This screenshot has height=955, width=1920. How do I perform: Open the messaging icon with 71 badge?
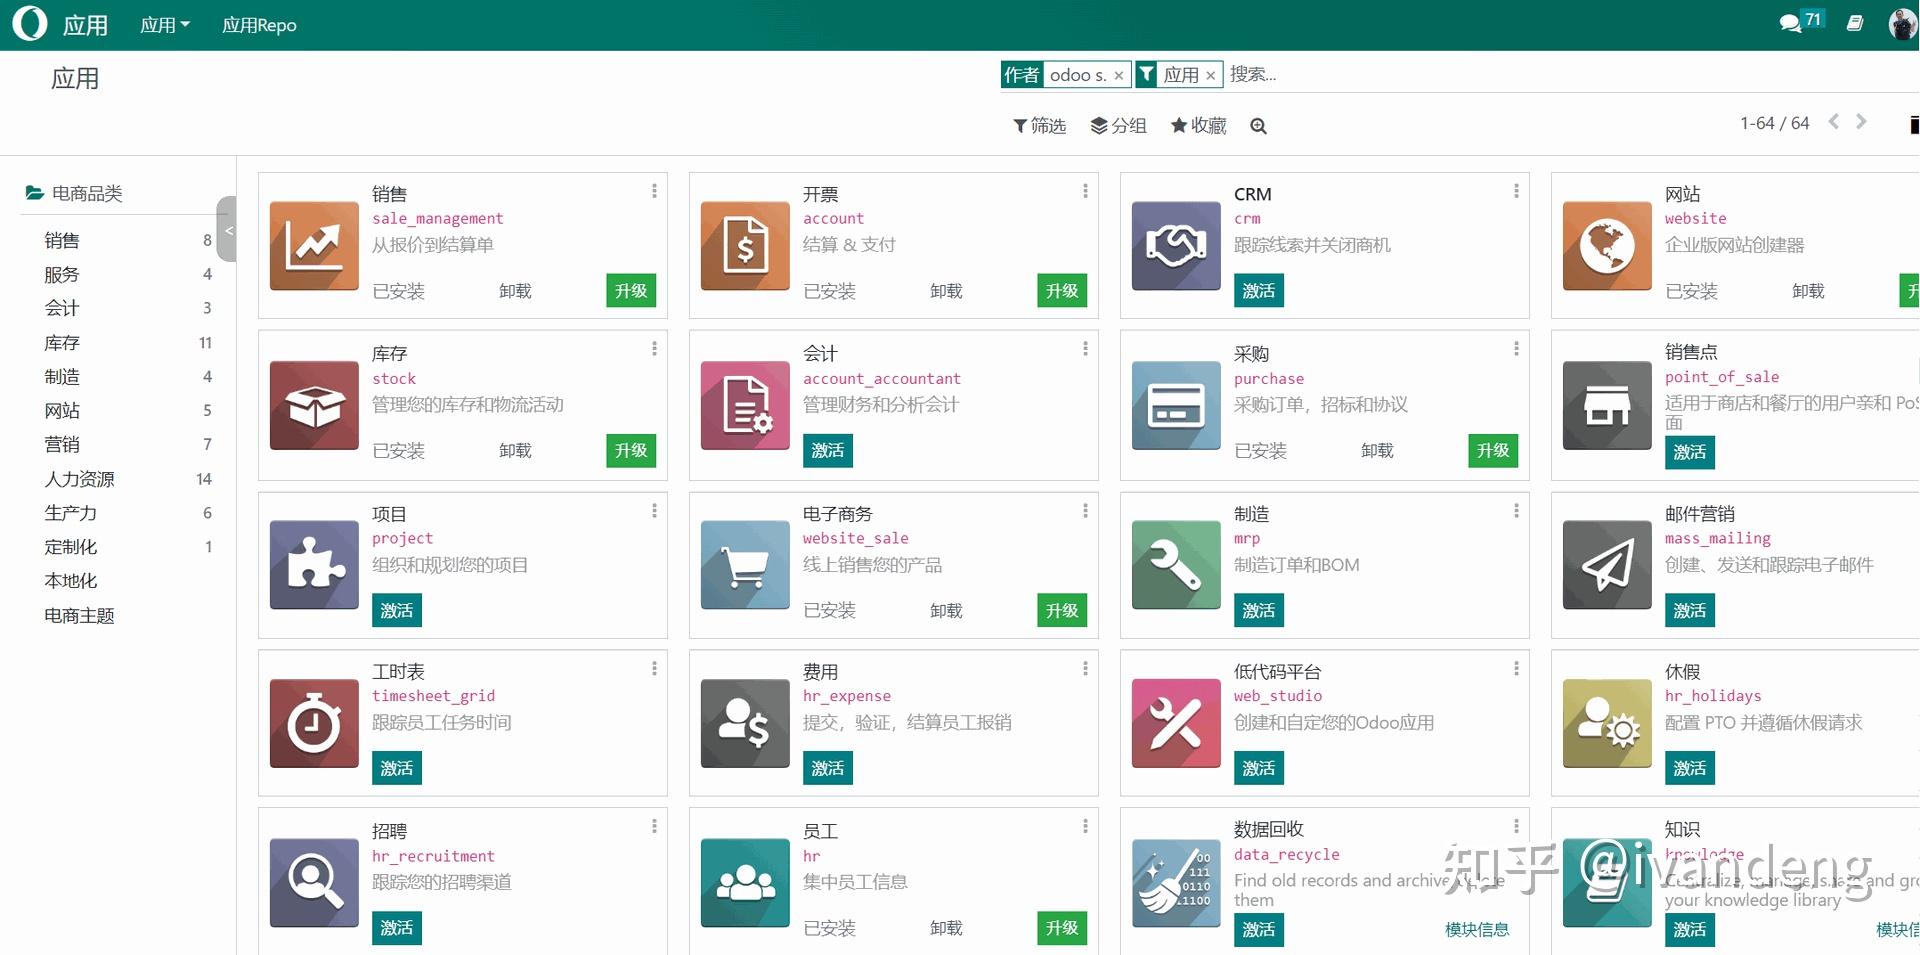click(1791, 22)
